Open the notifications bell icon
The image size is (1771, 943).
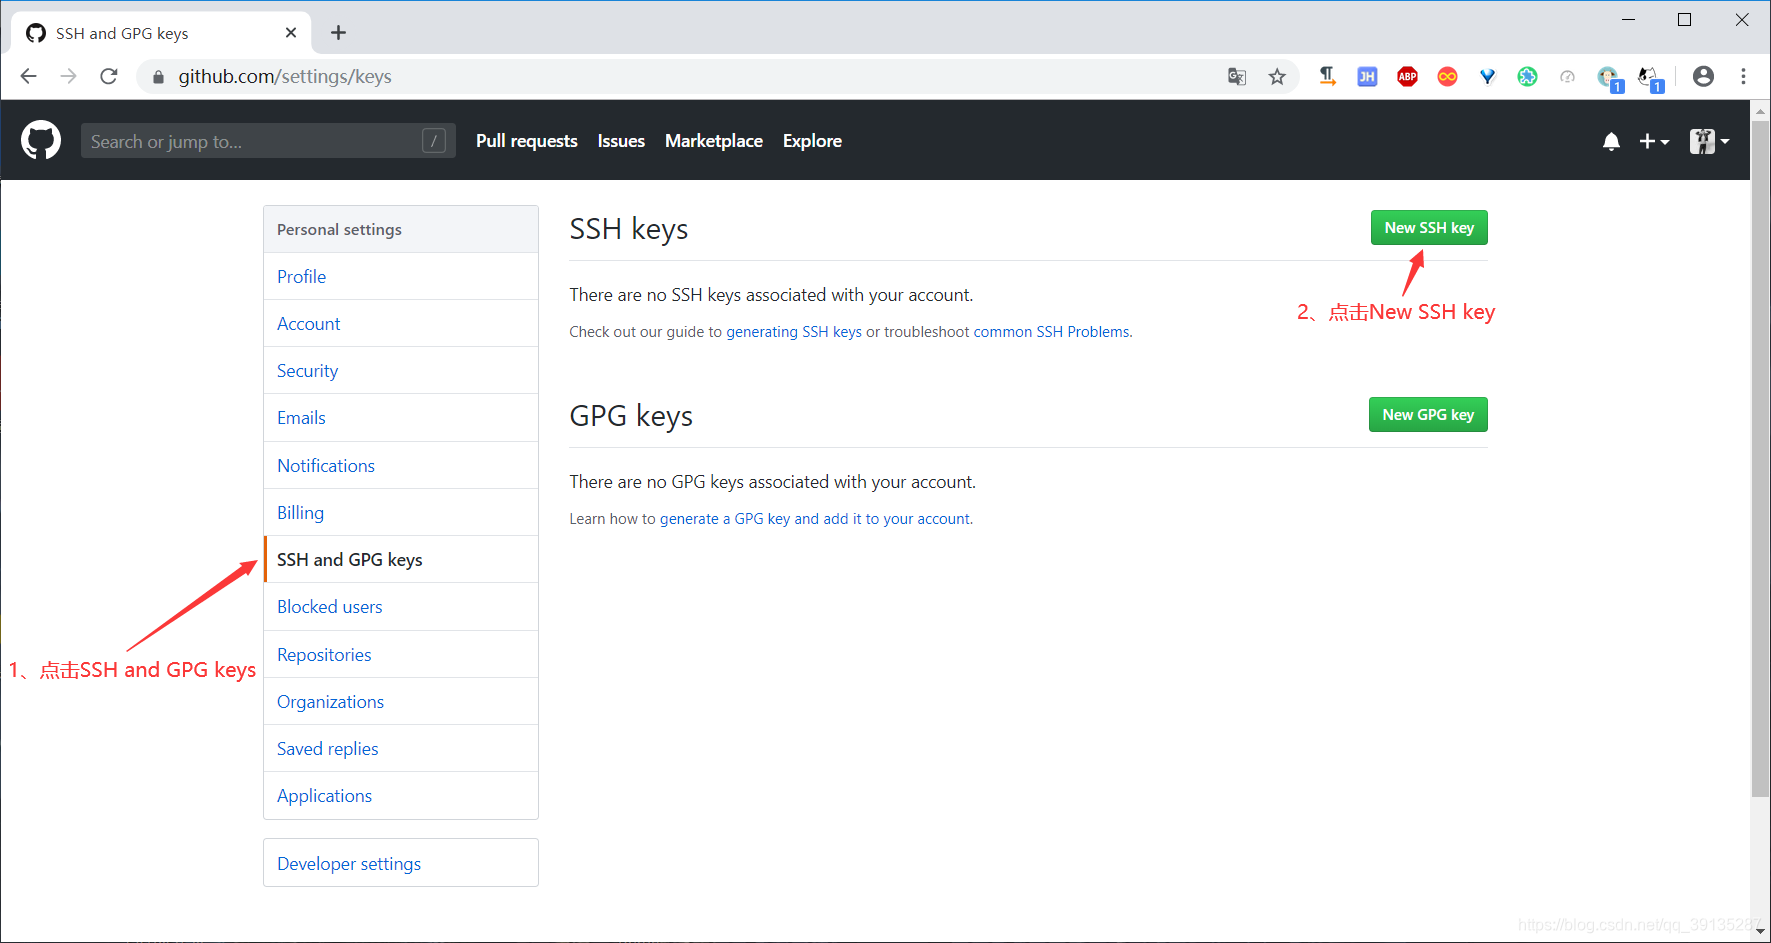tap(1611, 141)
